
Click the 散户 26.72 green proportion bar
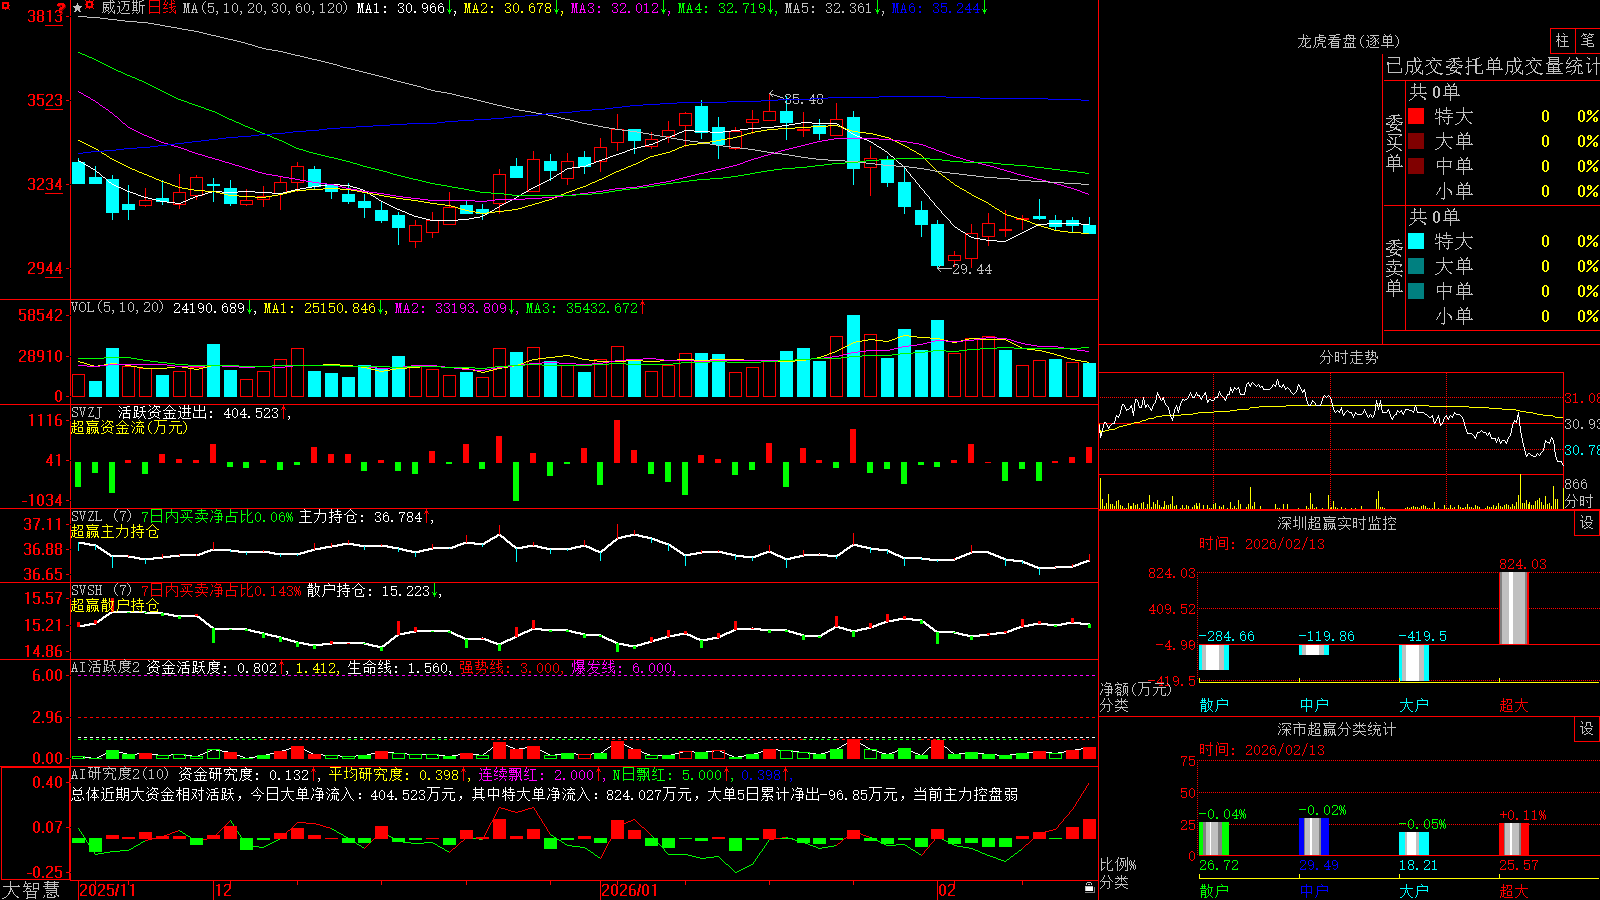click(1214, 838)
